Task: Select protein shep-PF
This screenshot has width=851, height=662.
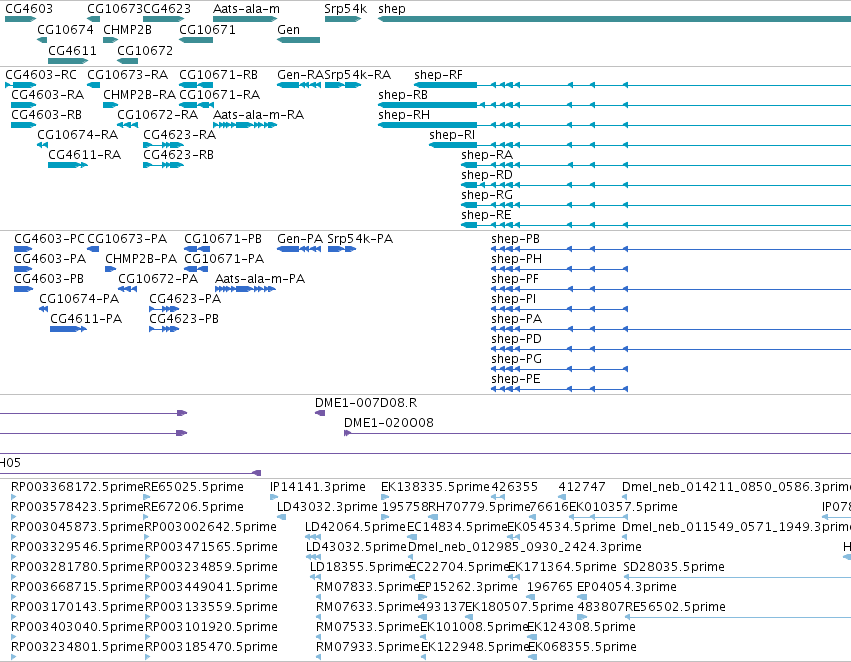Action: tap(515, 279)
